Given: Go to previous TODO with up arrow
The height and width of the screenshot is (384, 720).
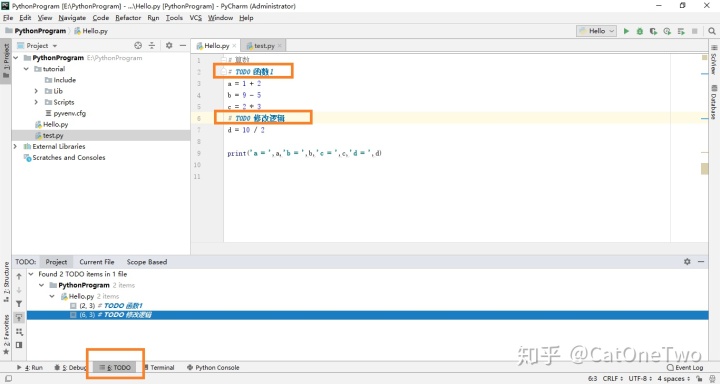Looking at the screenshot, I should [x=19, y=277].
